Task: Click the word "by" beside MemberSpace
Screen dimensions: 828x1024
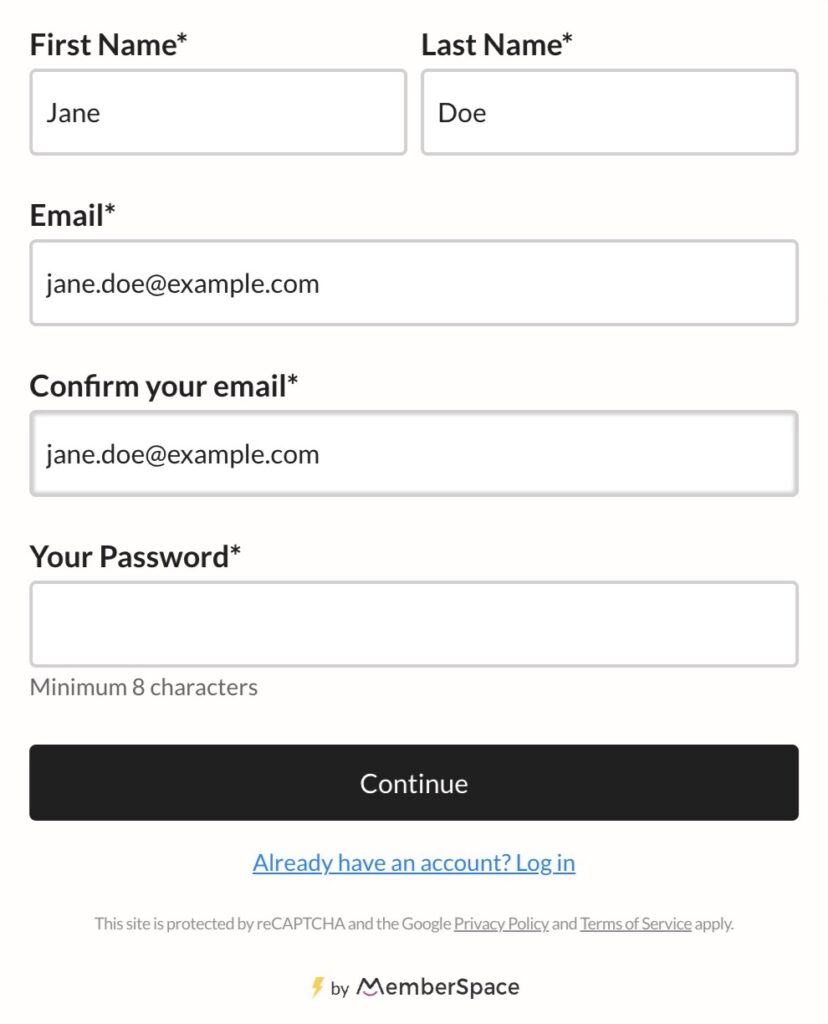Action: click(x=340, y=989)
